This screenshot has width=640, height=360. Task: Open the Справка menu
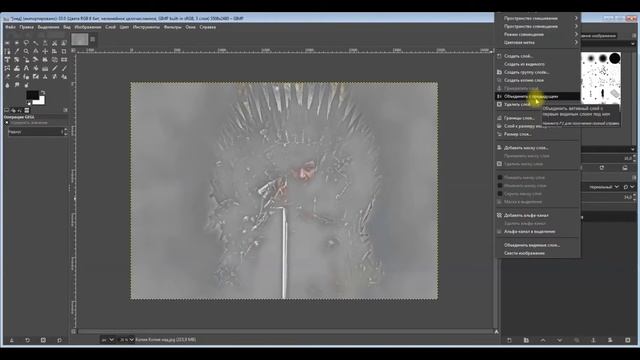pyautogui.click(x=208, y=27)
